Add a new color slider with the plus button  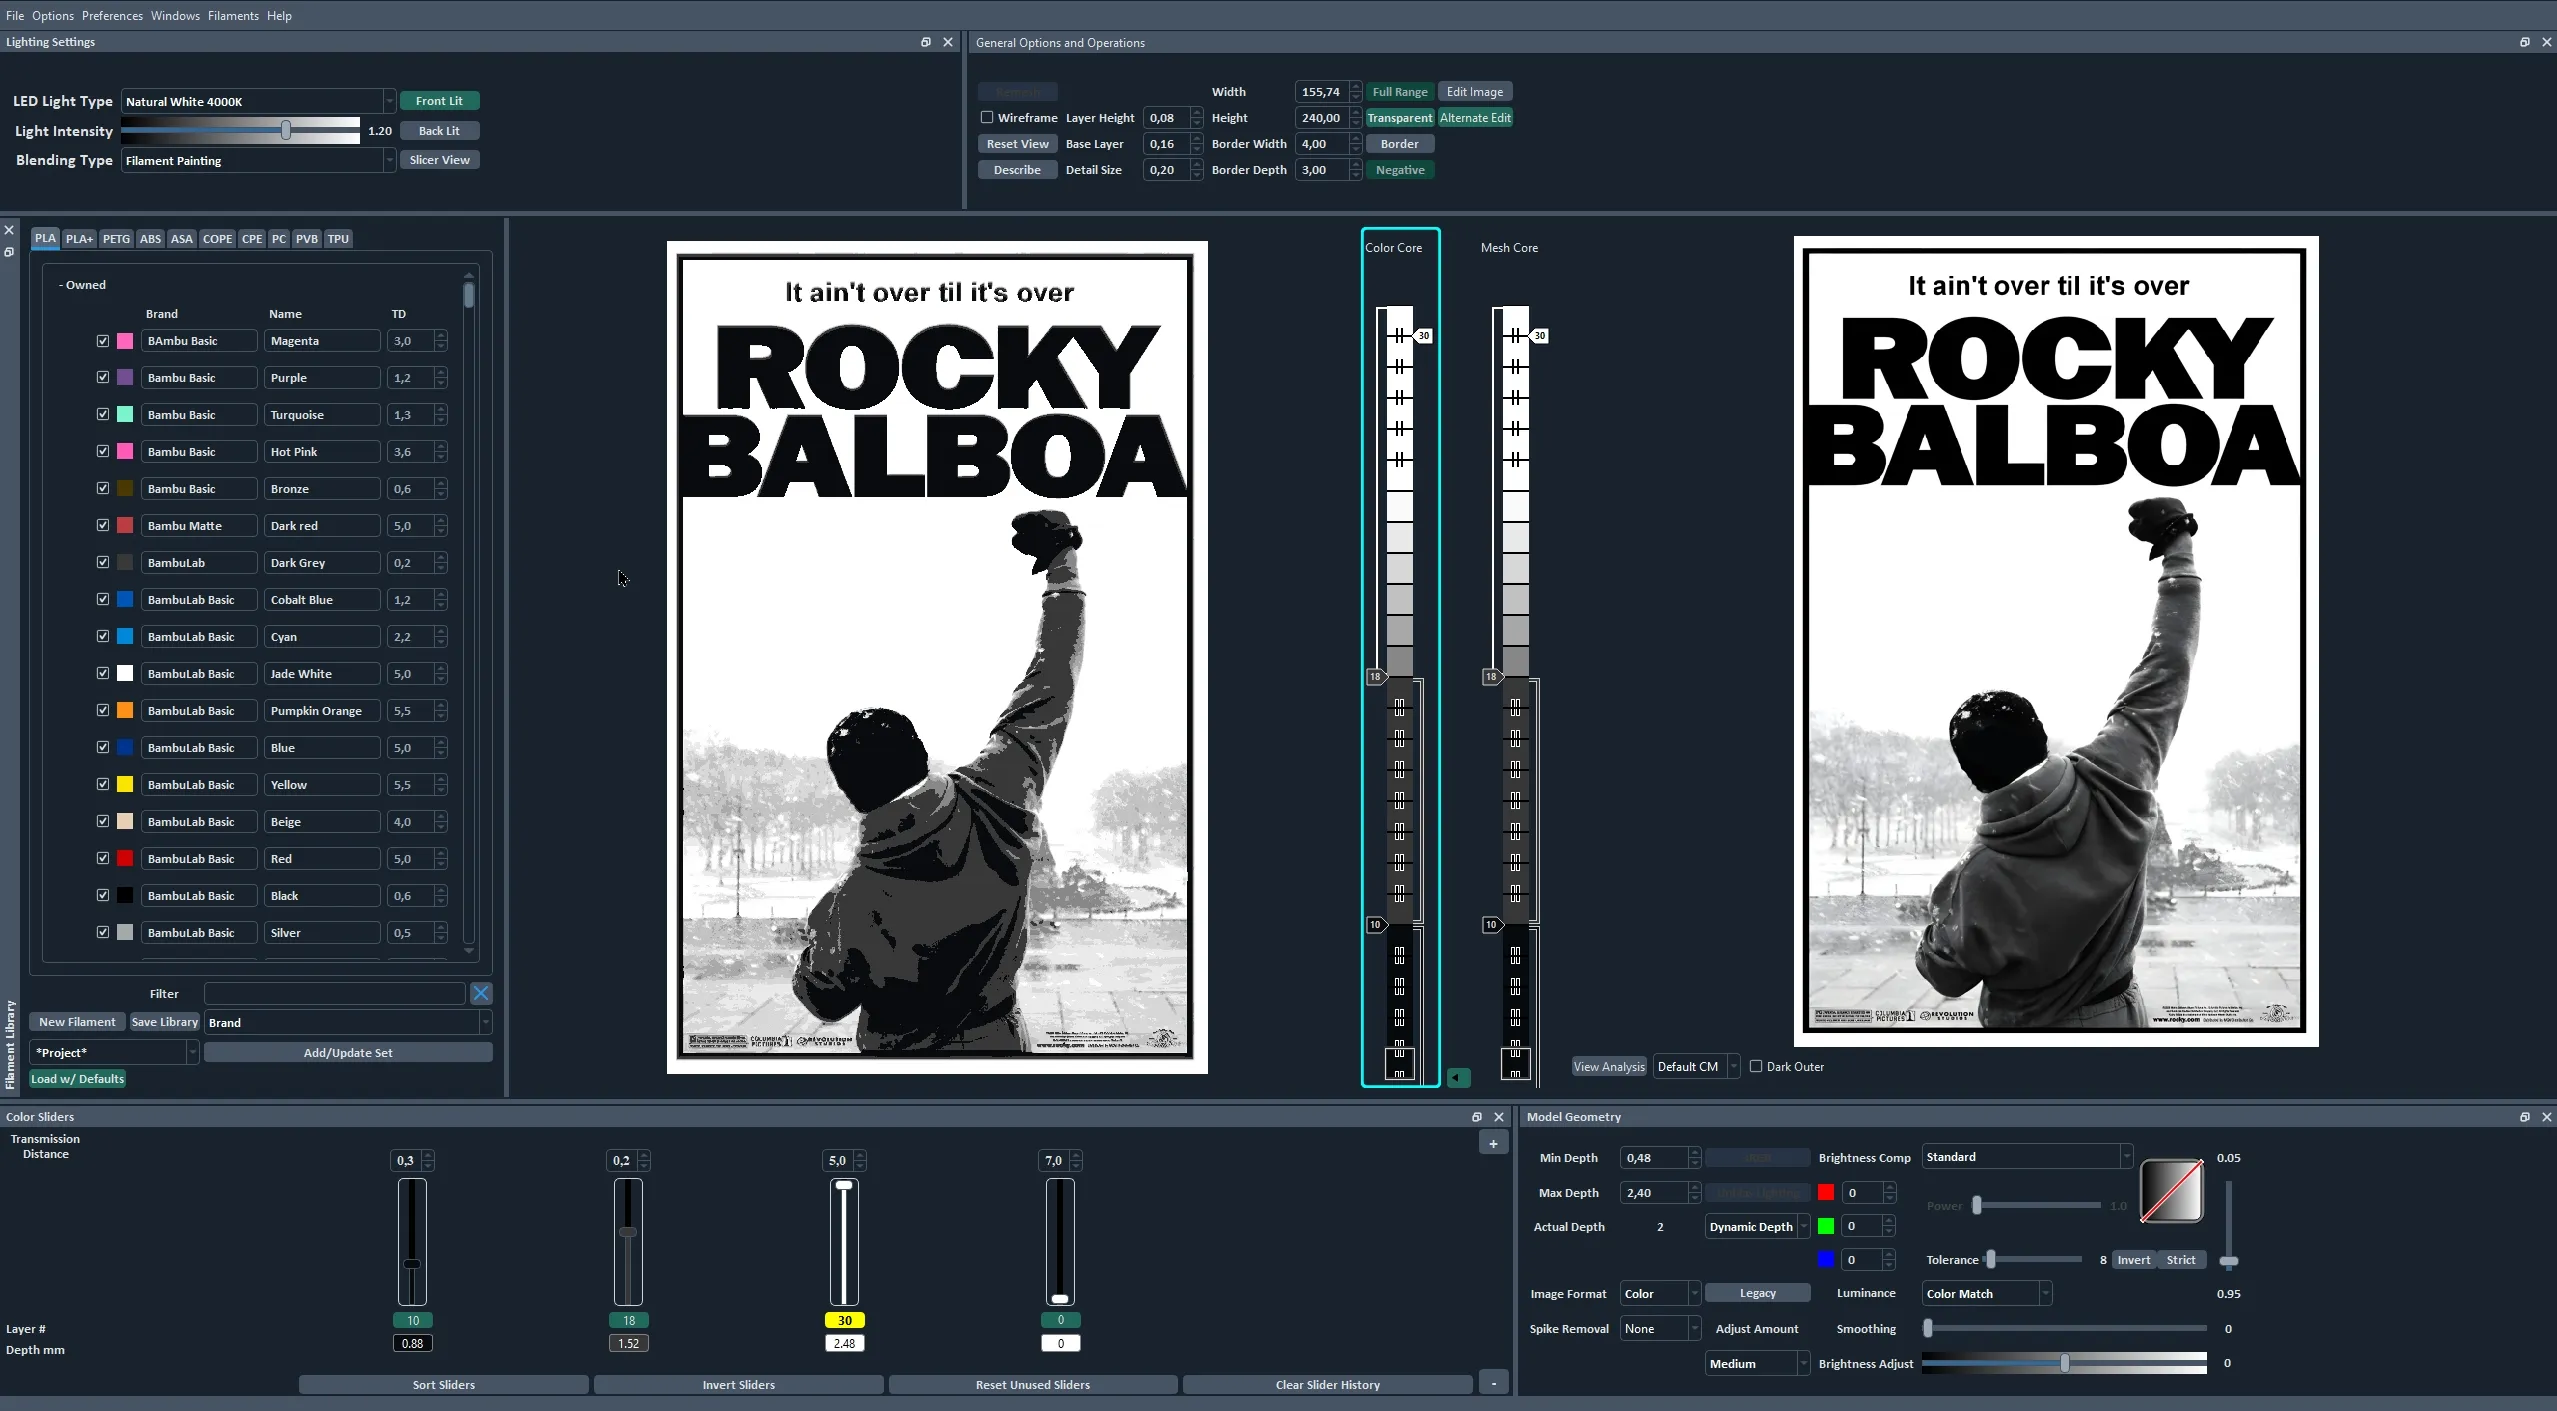tap(1493, 1143)
